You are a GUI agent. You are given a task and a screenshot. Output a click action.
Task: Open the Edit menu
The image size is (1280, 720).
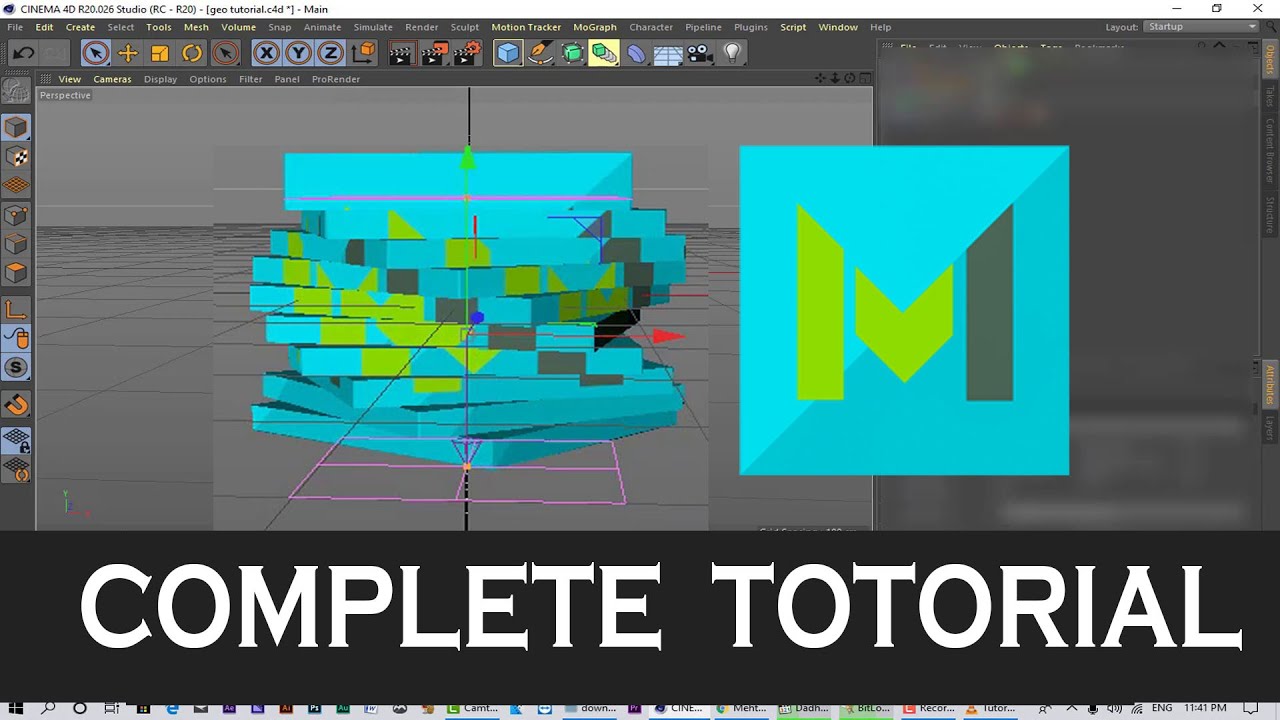pyautogui.click(x=44, y=27)
